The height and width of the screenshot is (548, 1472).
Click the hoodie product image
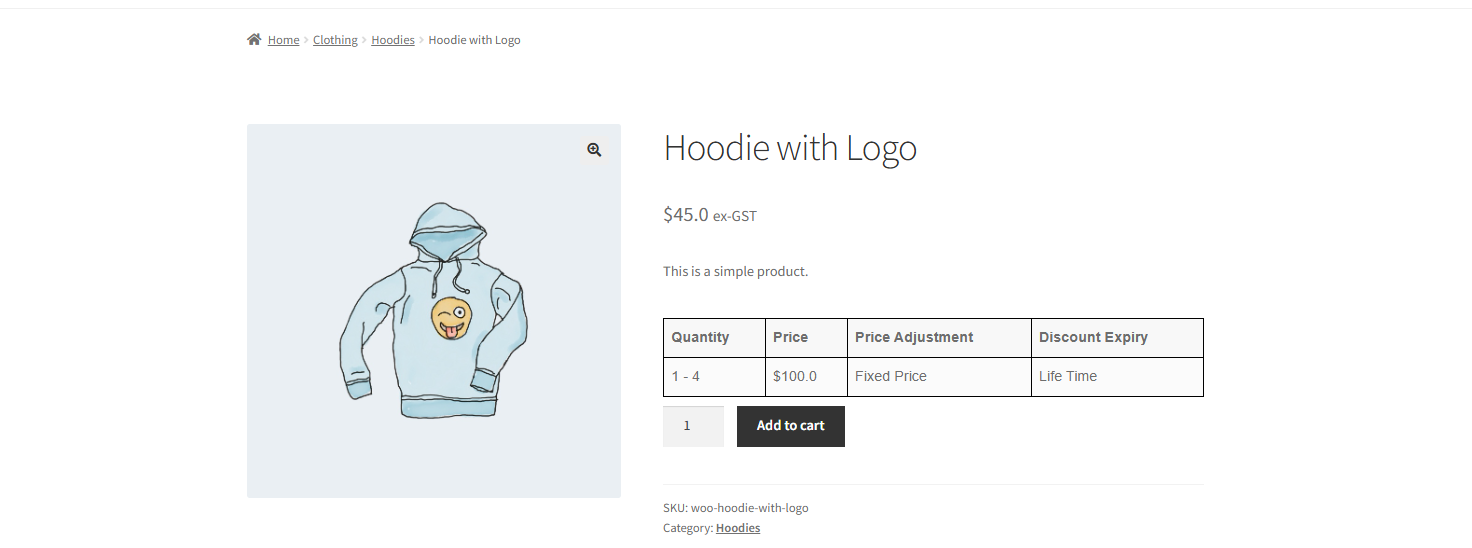pos(433,311)
